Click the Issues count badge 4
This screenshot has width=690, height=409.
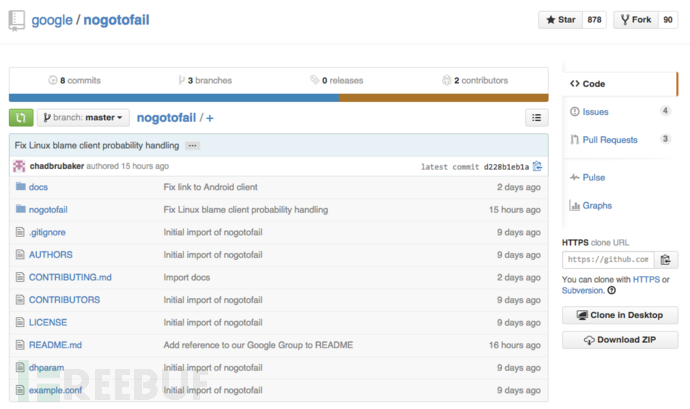coord(665,111)
